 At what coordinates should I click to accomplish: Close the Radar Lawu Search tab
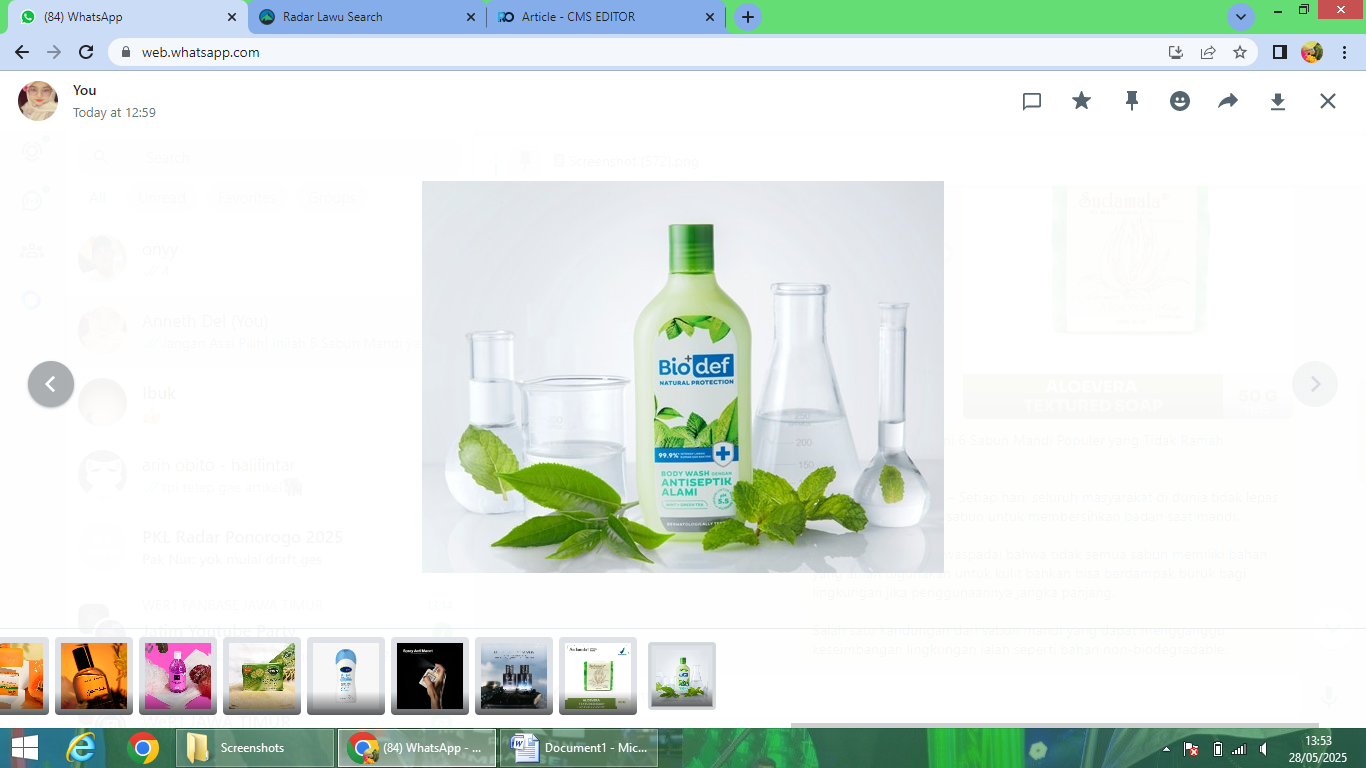click(471, 17)
